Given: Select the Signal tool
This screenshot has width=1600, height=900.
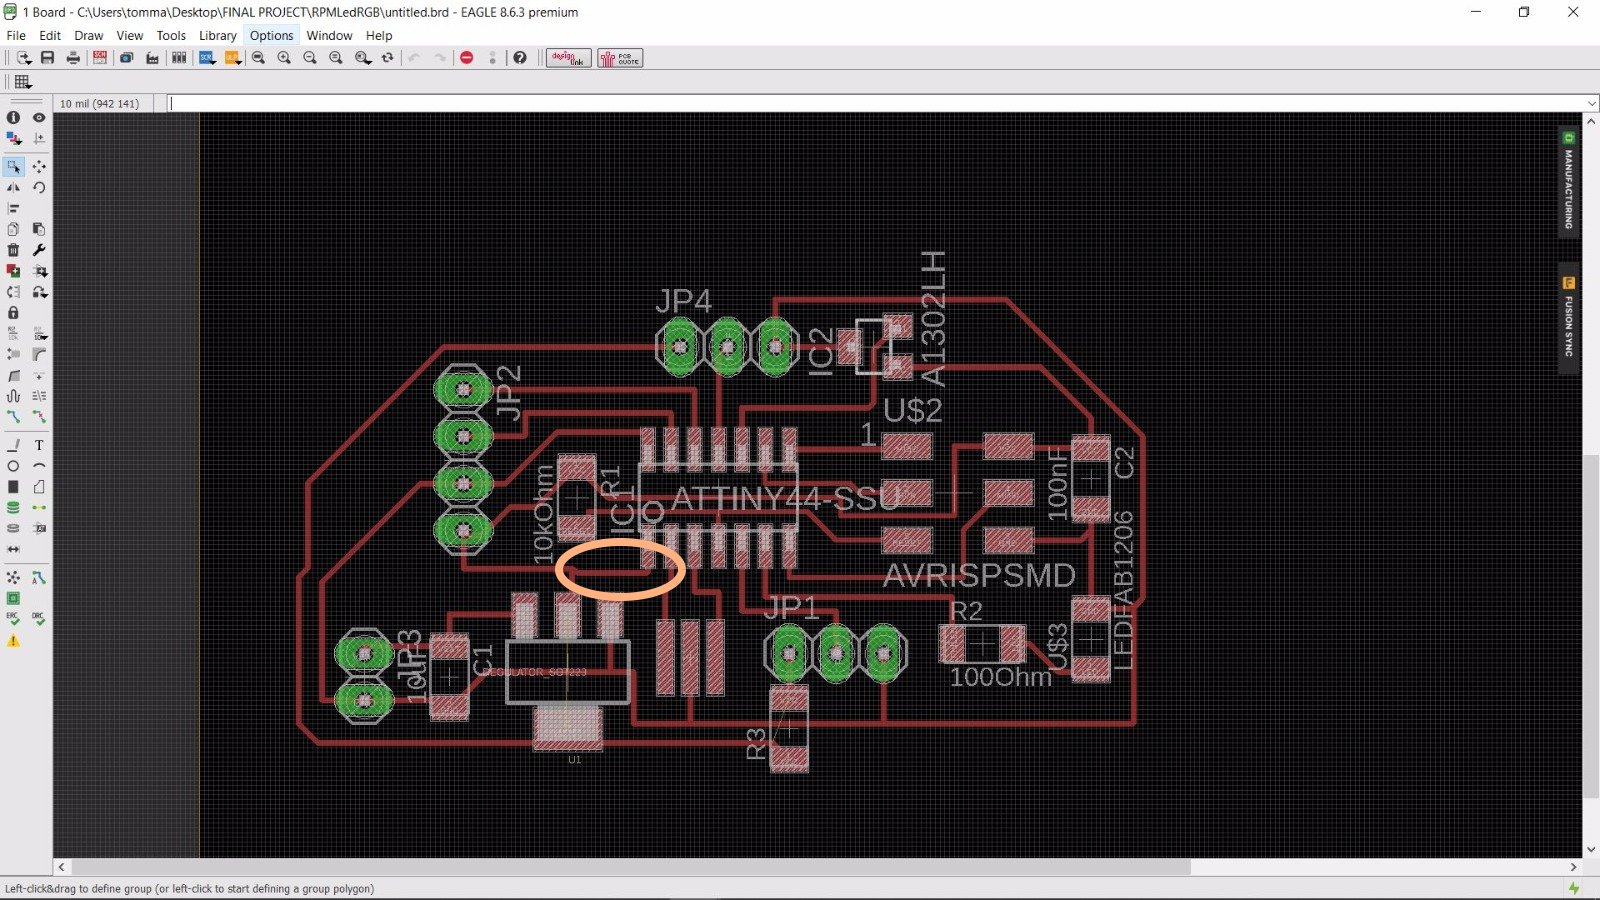Looking at the screenshot, I should point(39,508).
